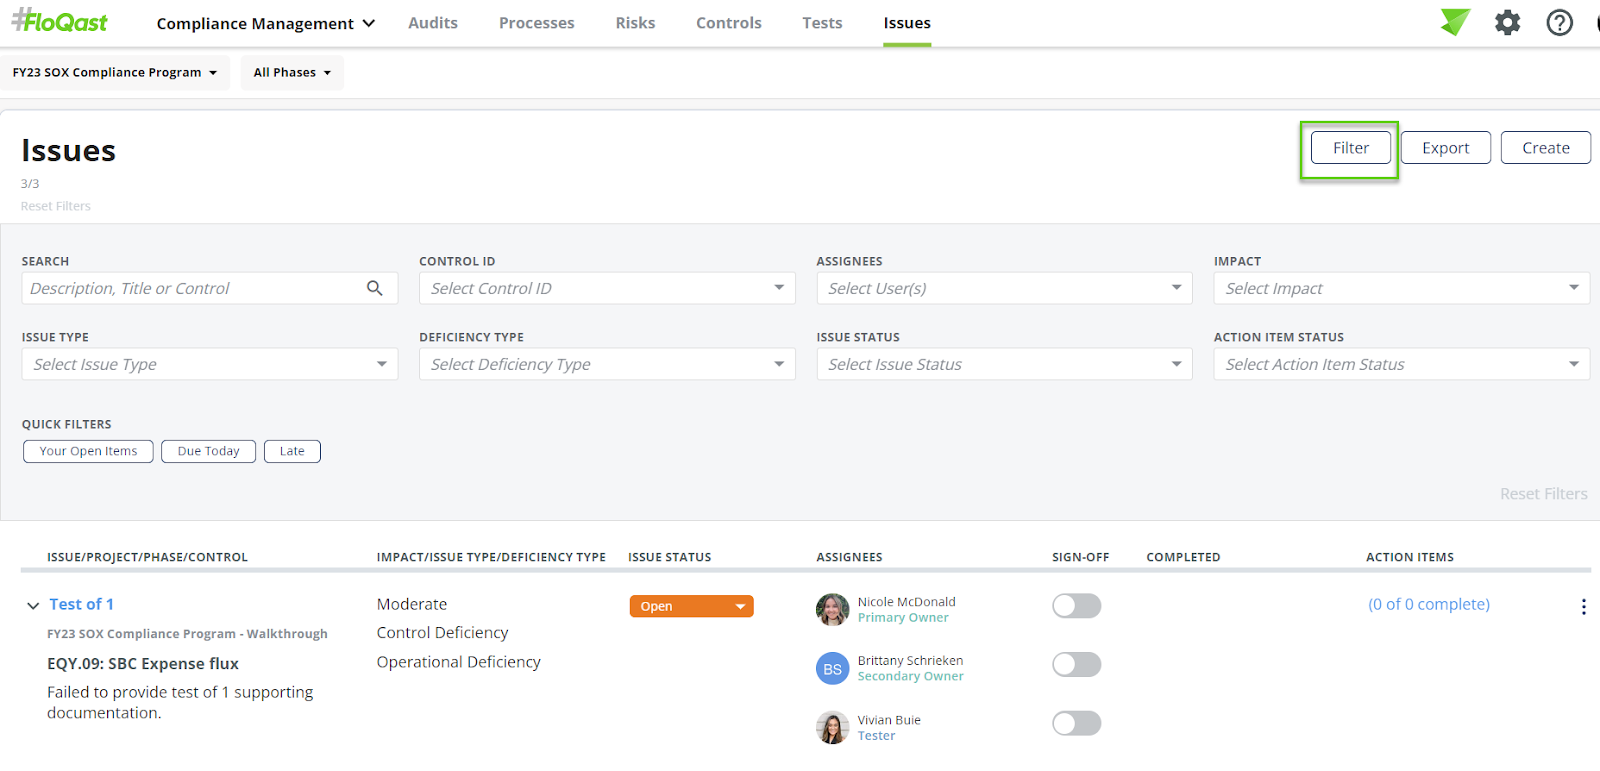Click the IMPACT/ISSUE TYPE/DEFICIENCY TYPE column header

(x=491, y=557)
